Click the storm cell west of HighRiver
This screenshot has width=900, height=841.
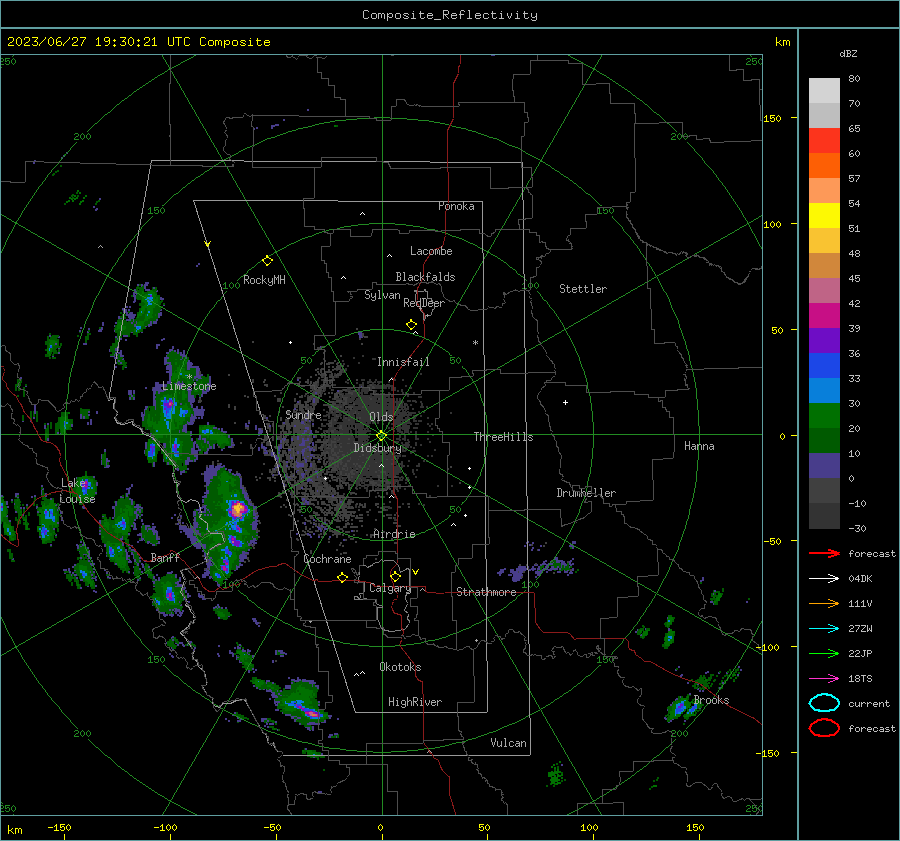(x=301, y=705)
